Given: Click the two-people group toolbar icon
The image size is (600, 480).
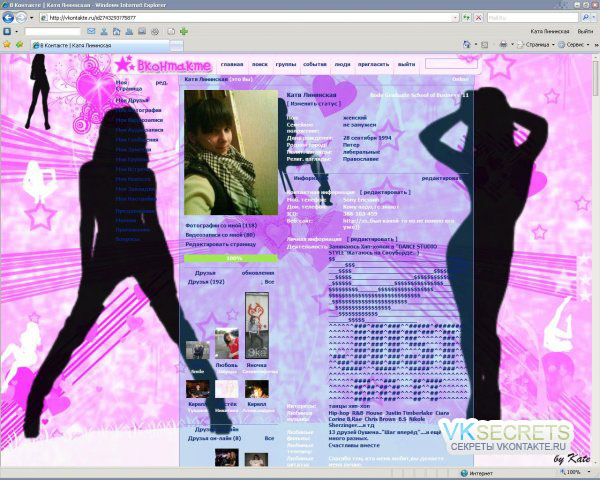Looking at the screenshot, I should 129,31.
